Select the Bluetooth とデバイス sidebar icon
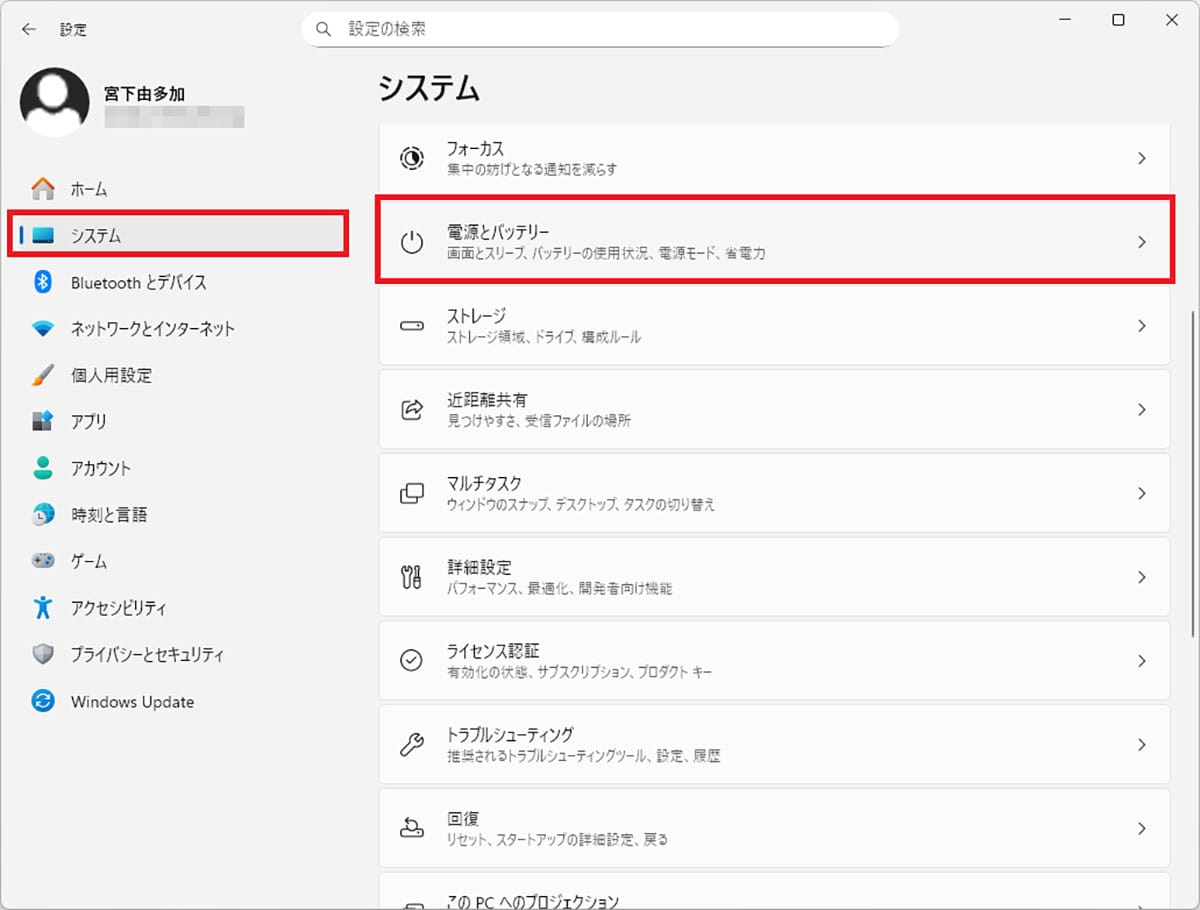Image resolution: width=1200 pixels, height=910 pixels. click(x=44, y=282)
